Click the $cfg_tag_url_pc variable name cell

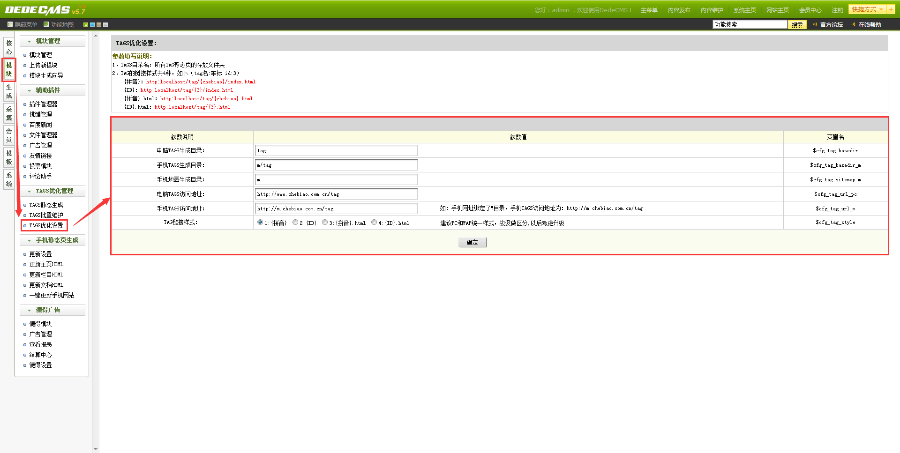point(835,194)
